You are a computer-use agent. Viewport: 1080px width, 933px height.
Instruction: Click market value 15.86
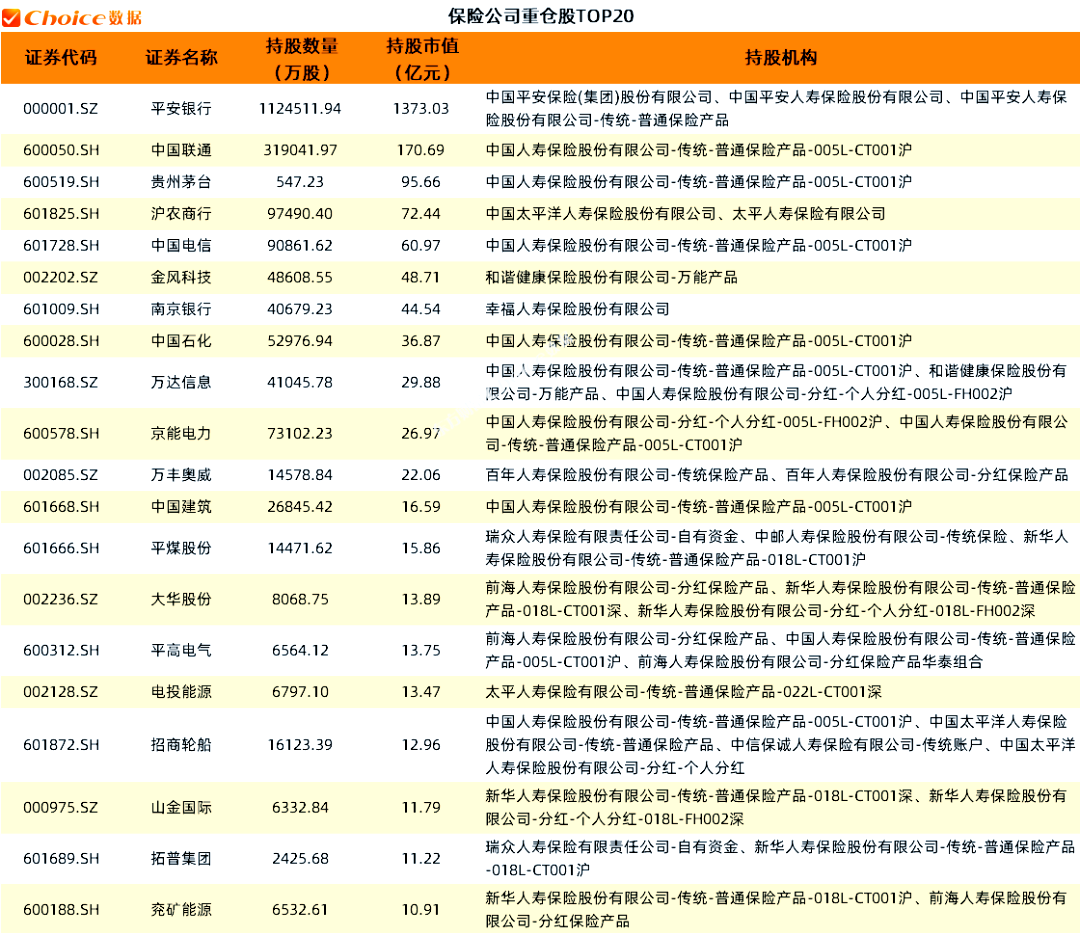pos(421,548)
